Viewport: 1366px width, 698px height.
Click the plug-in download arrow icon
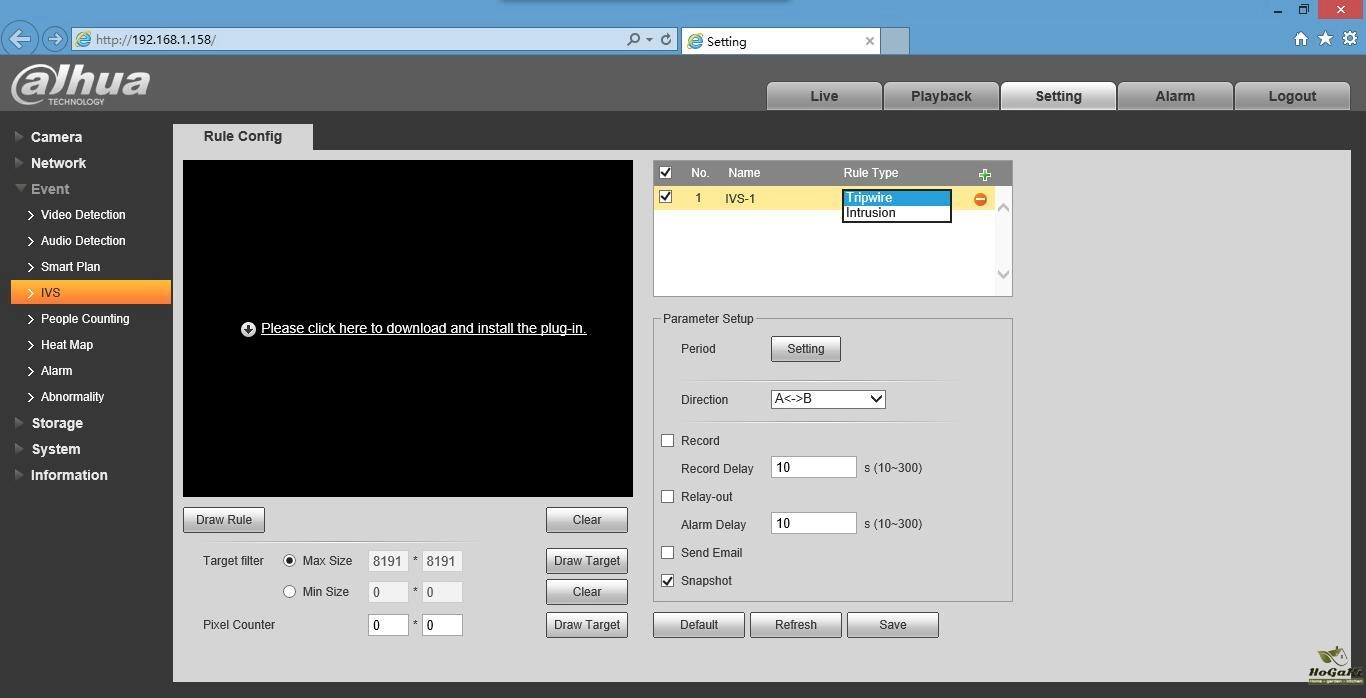tap(248, 329)
